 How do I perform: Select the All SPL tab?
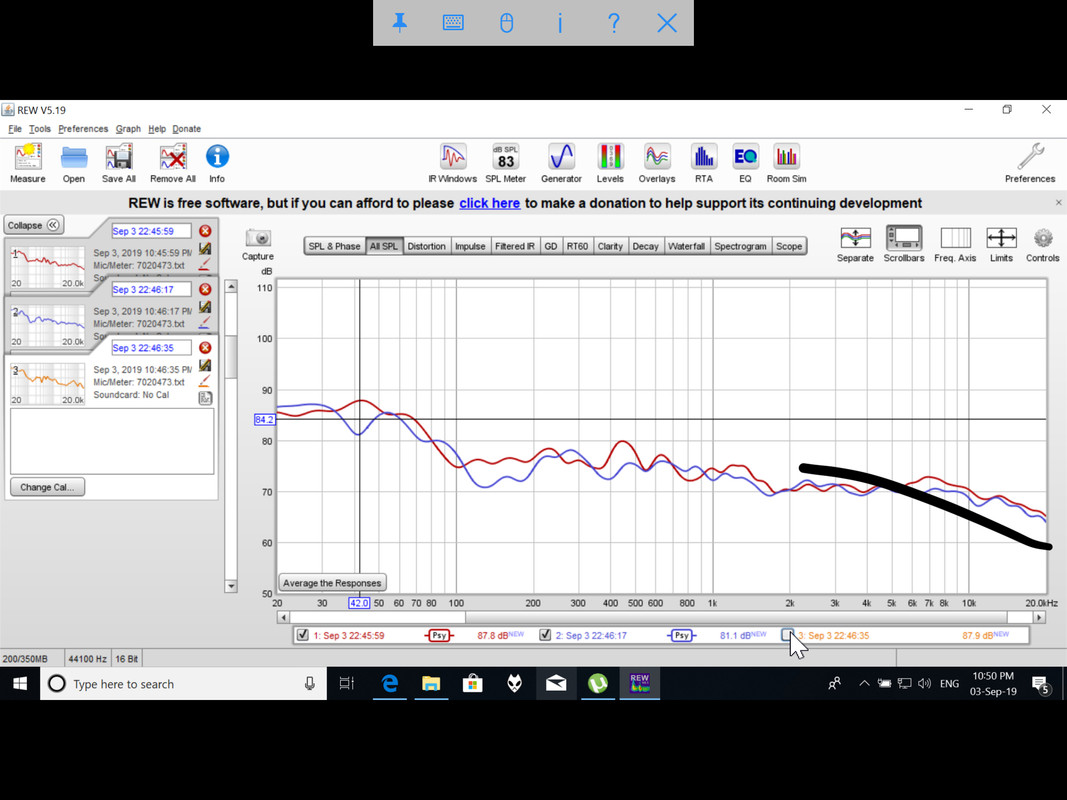(x=384, y=246)
